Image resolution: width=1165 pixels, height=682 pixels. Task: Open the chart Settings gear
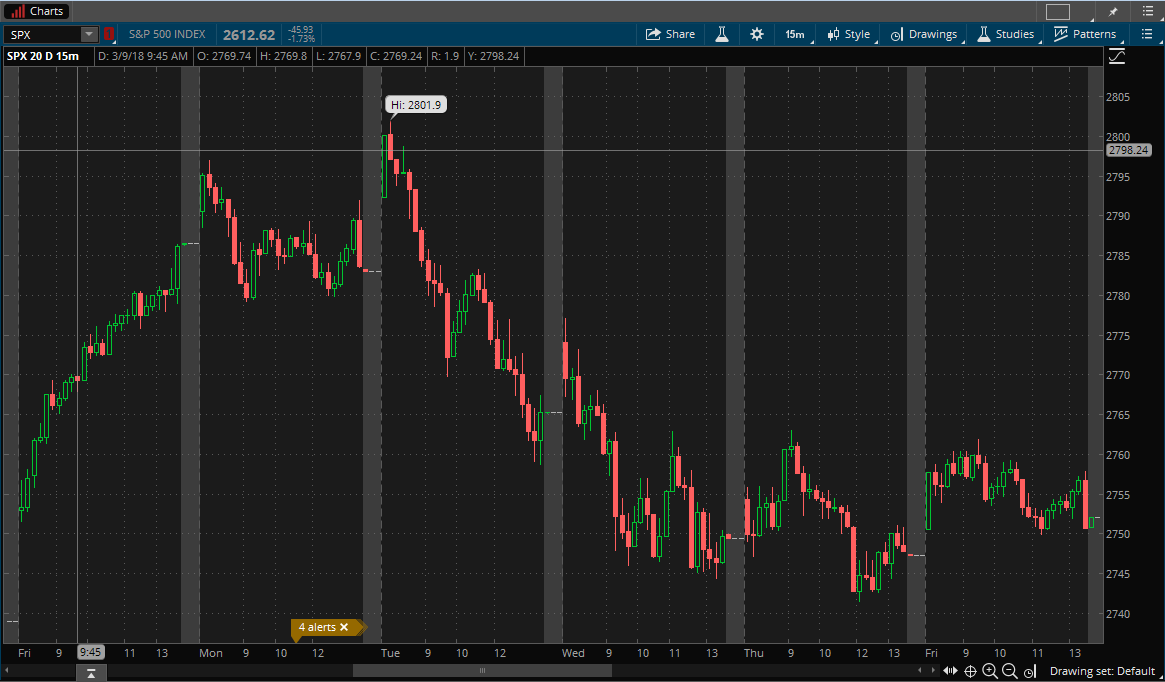[756, 33]
